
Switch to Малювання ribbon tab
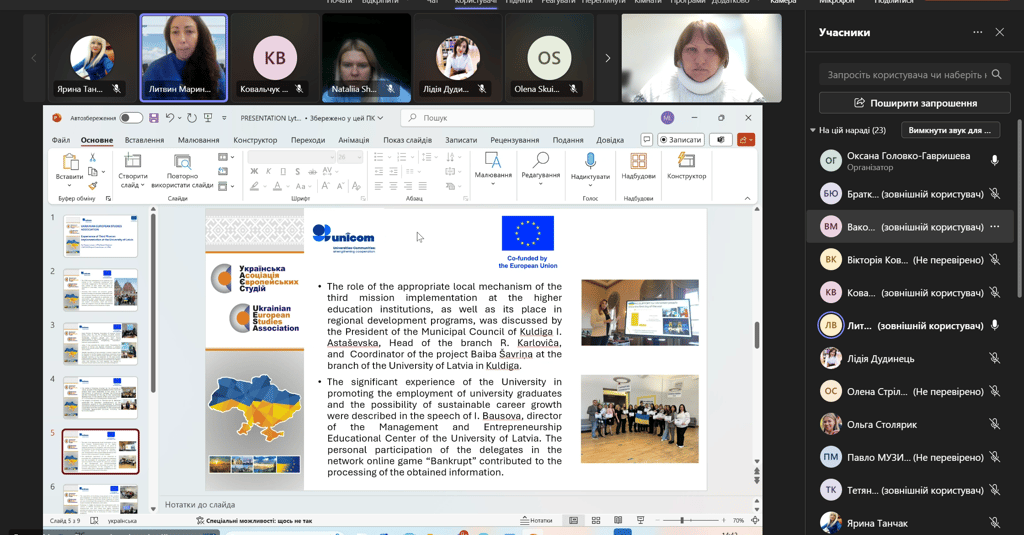(199, 140)
